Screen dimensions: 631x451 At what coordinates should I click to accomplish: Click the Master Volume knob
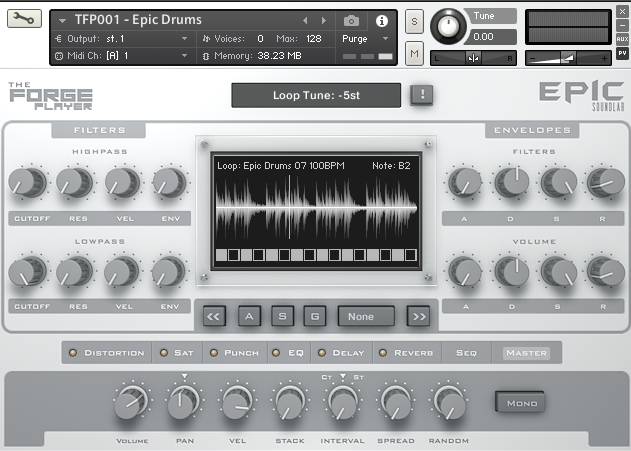click(131, 402)
